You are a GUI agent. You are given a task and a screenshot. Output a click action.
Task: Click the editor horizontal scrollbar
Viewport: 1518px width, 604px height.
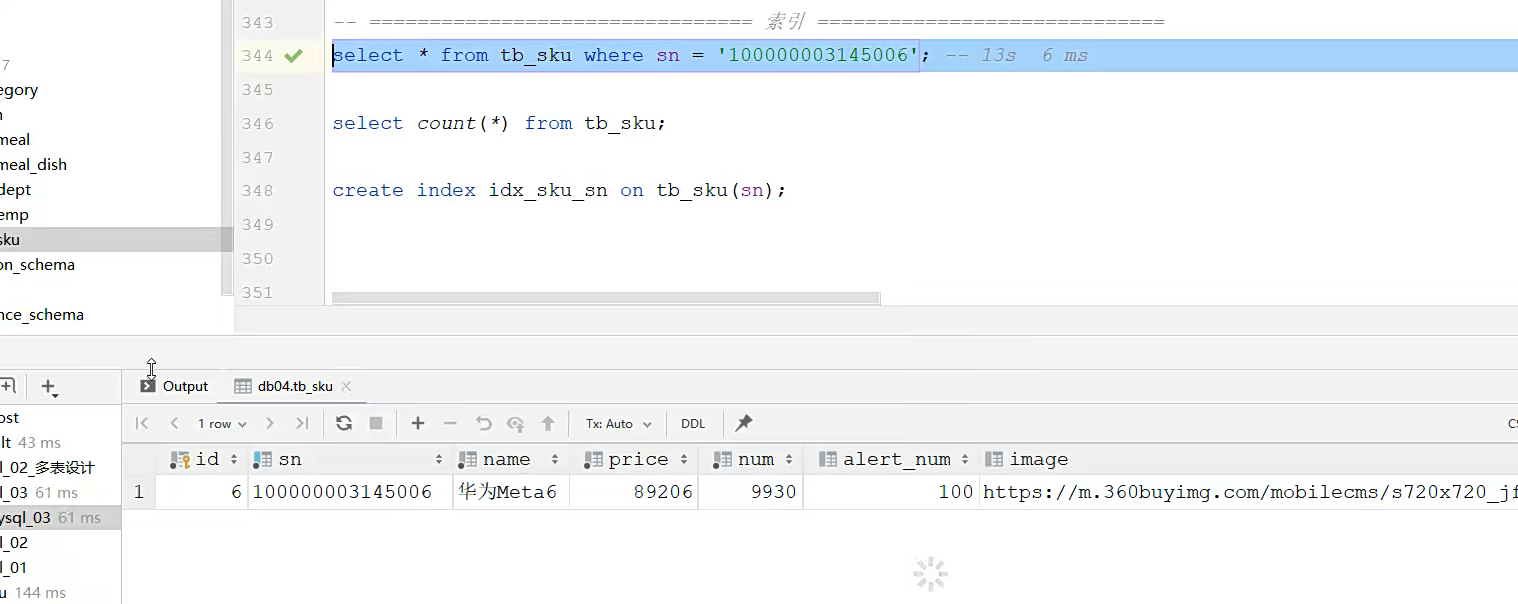(606, 298)
